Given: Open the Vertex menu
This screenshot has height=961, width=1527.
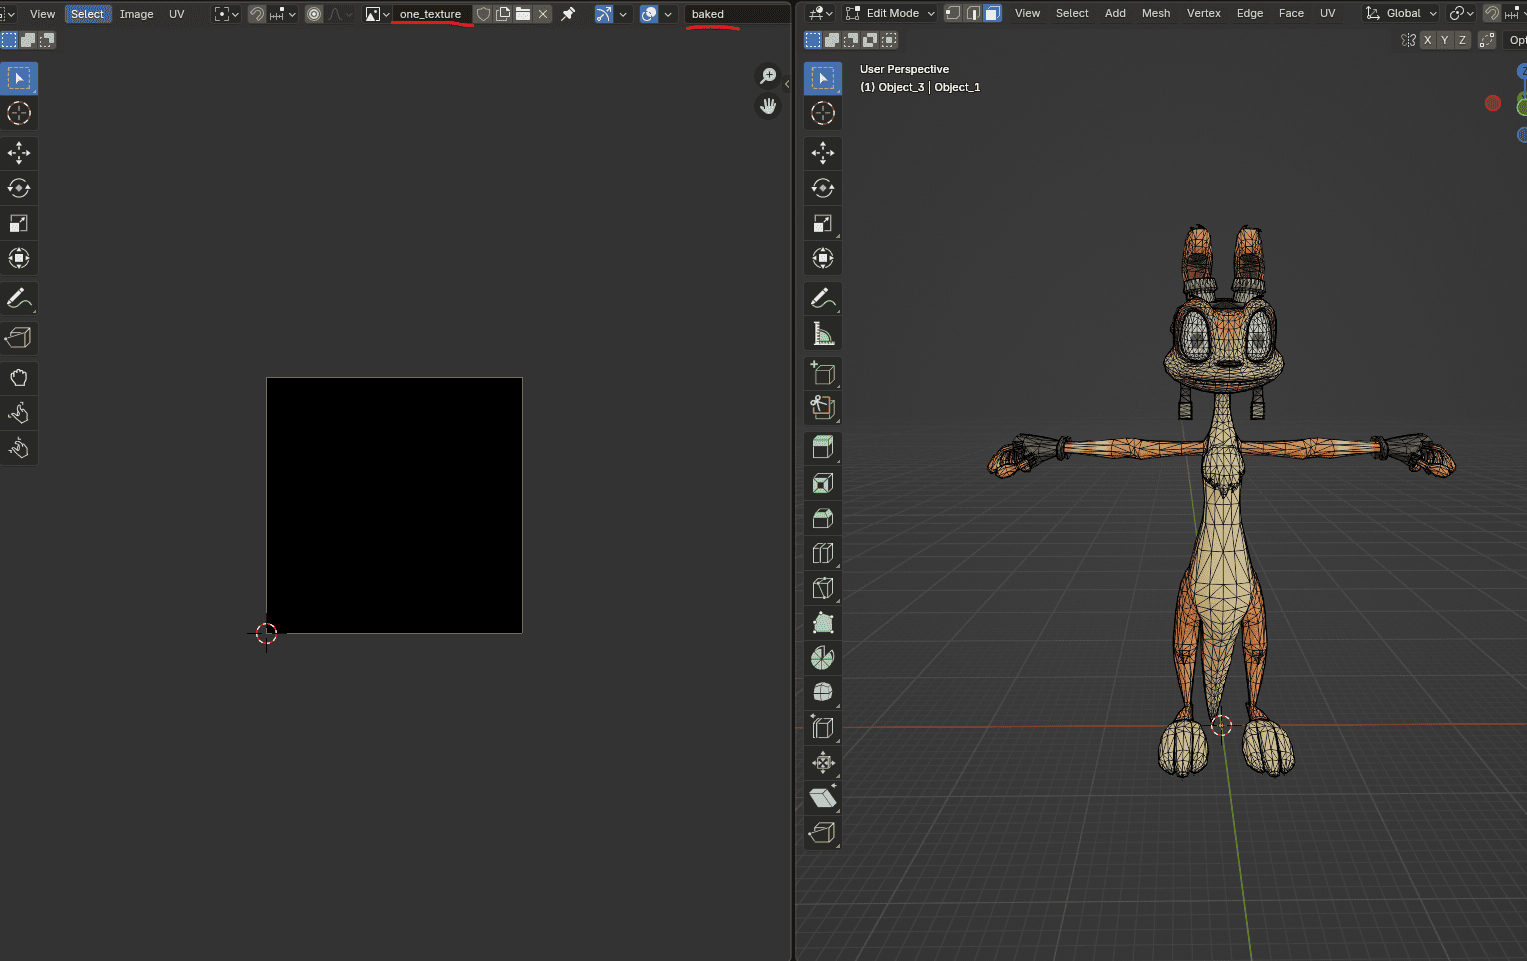Looking at the screenshot, I should pos(1204,13).
